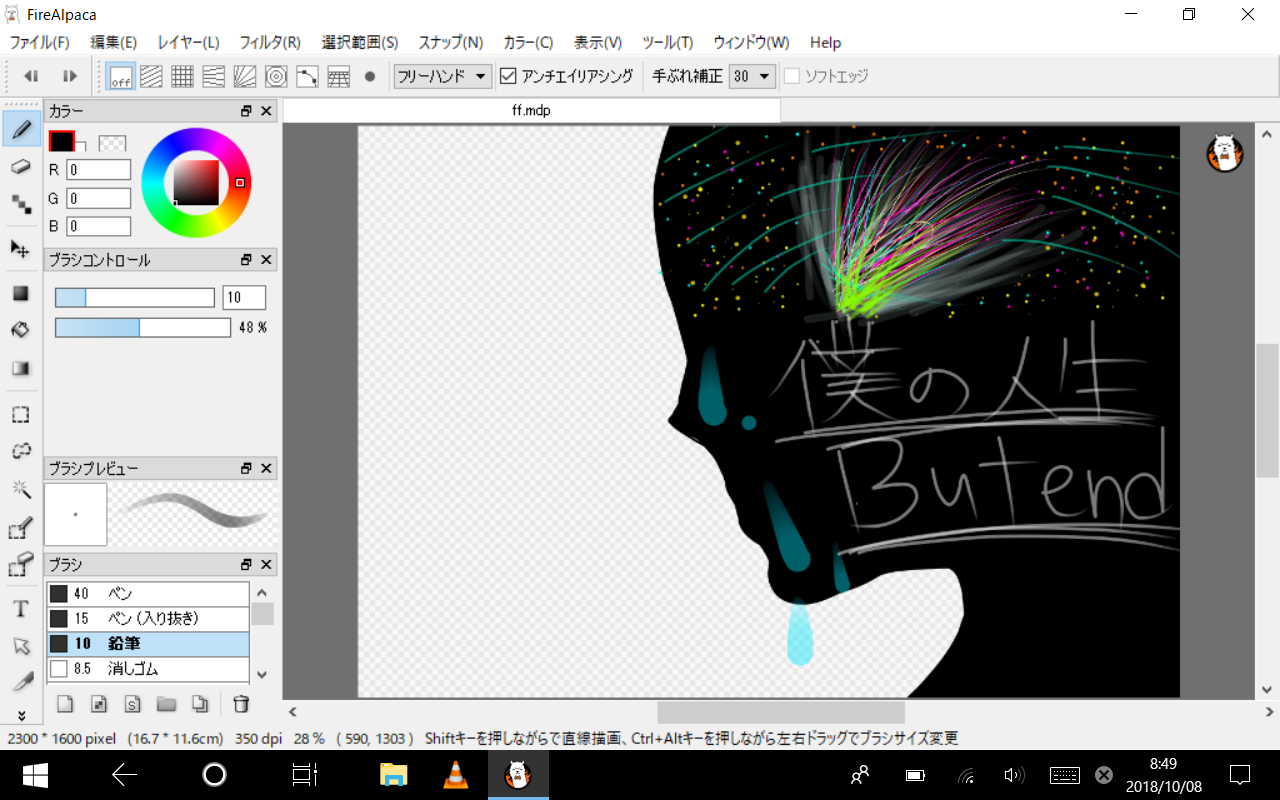The height and width of the screenshot is (800, 1280).
Task: Click the G value input field
Action: pos(99,199)
